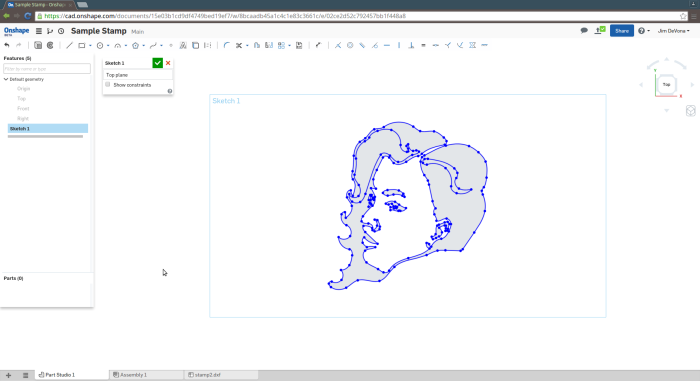
Task: Apply the Horizontal constraint
Action: pyautogui.click(x=387, y=45)
